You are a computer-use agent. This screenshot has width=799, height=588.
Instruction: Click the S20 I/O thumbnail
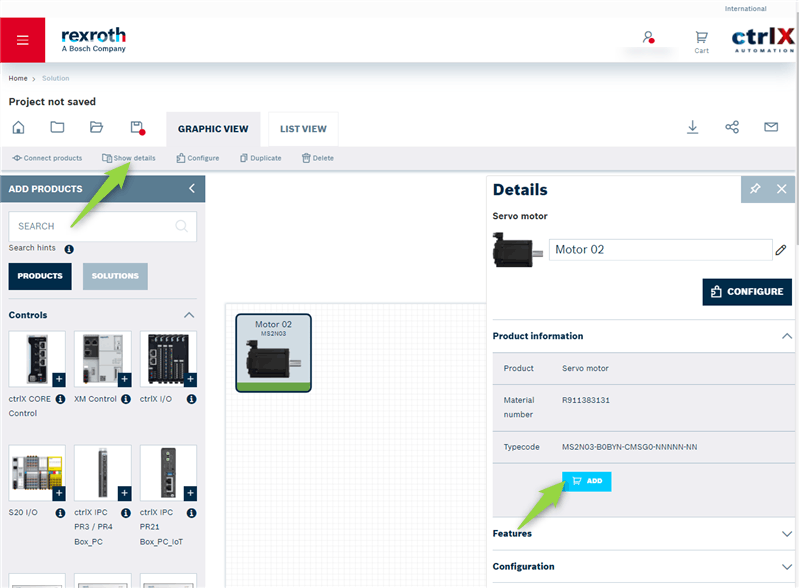[x=37, y=472]
